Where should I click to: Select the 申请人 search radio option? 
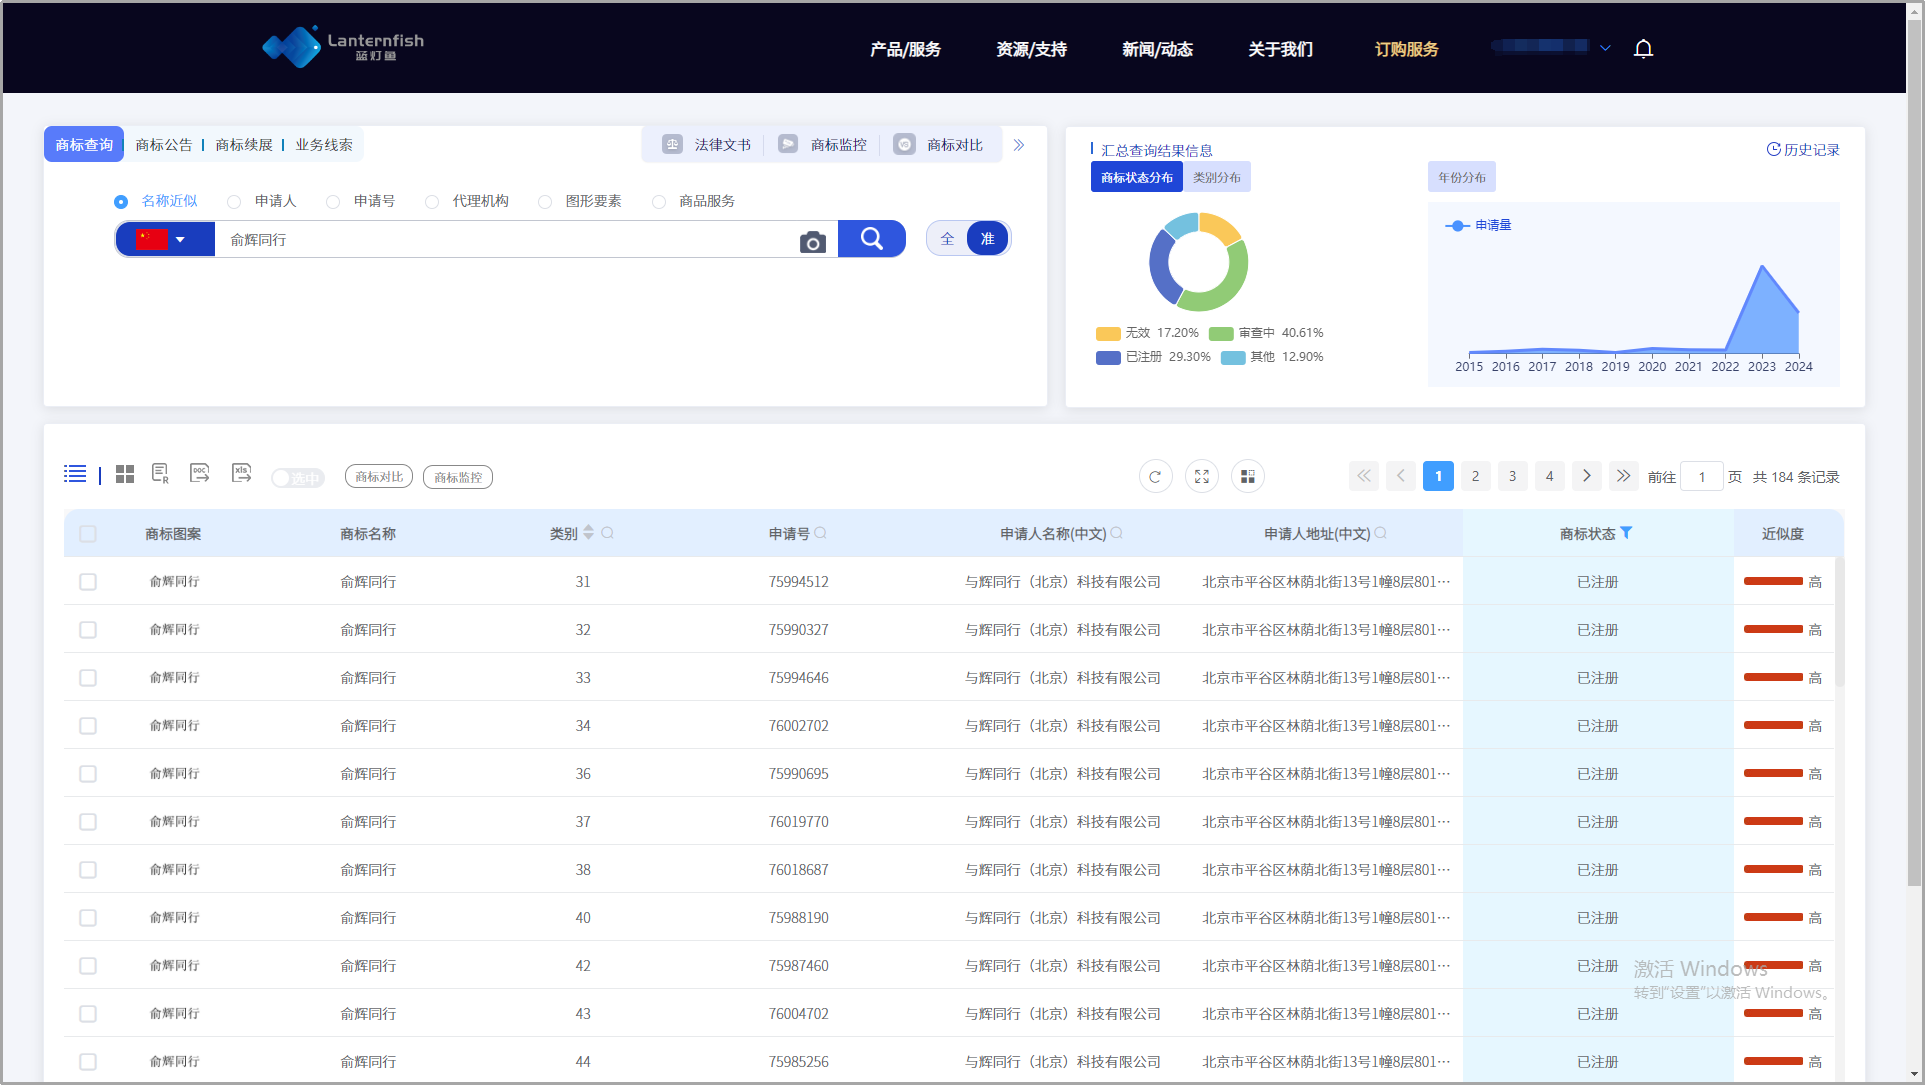[234, 201]
